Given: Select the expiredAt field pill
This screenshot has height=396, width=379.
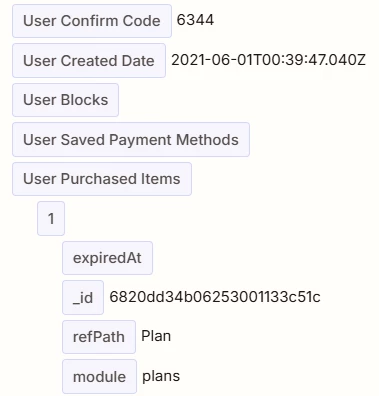Looking at the screenshot, I should pos(107,258).
